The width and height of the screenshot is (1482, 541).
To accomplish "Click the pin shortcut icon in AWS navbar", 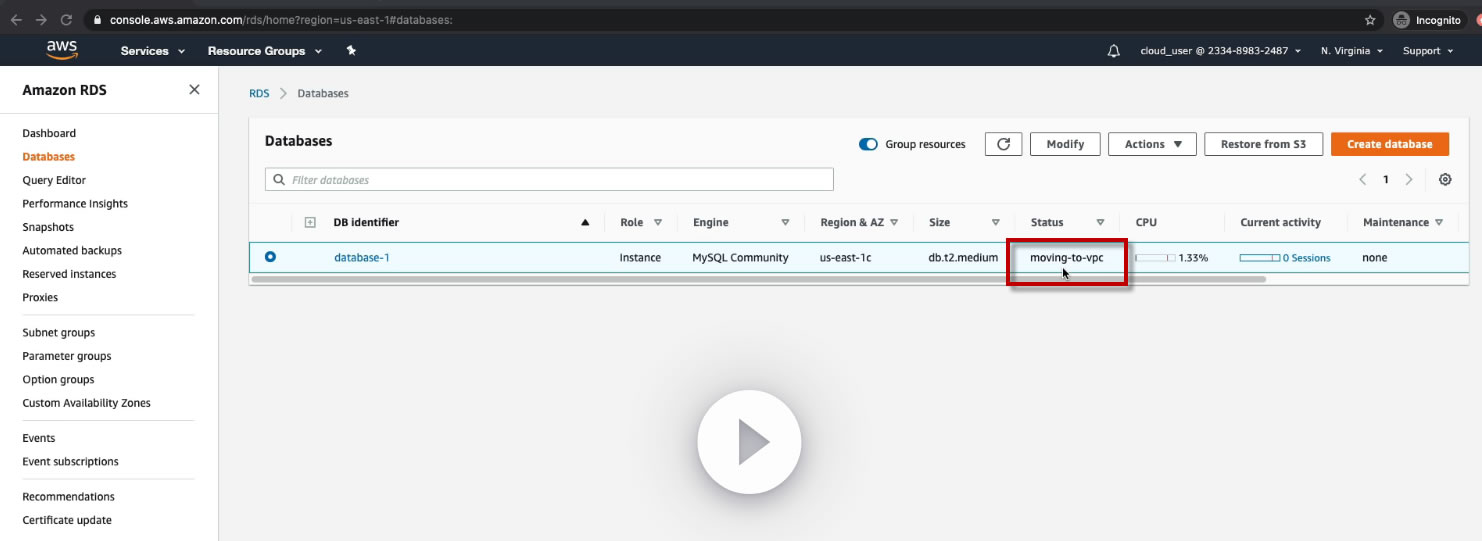I will [351, 50].
